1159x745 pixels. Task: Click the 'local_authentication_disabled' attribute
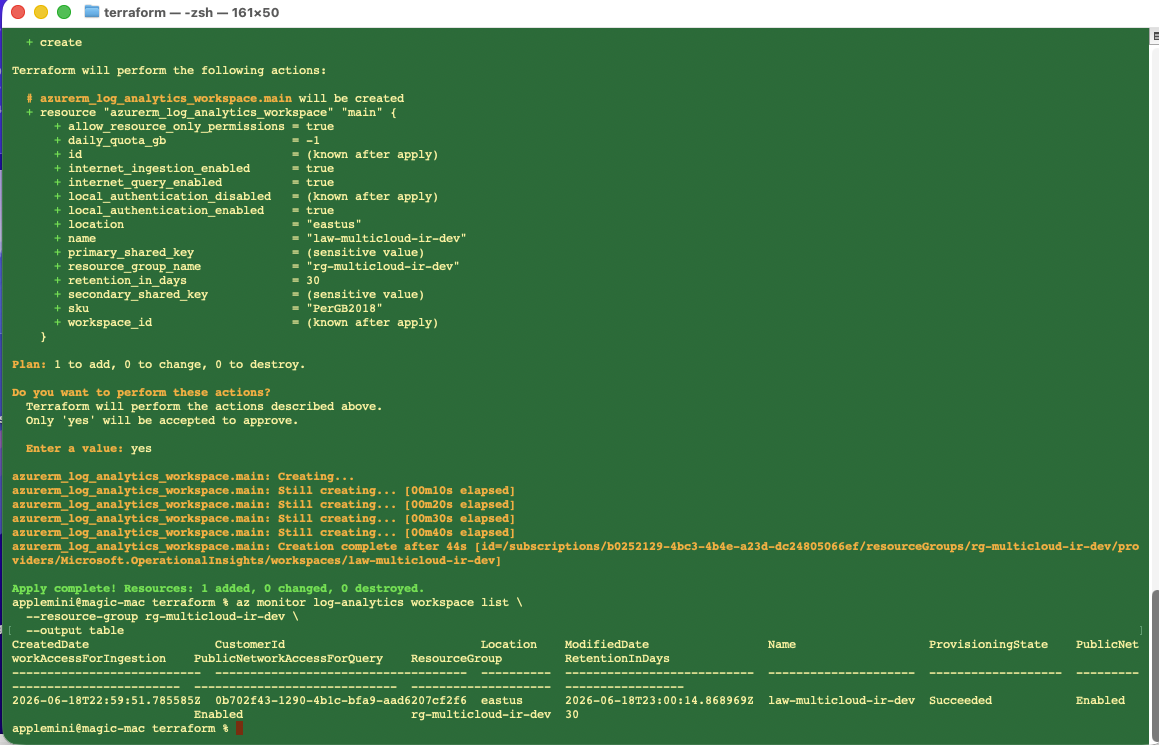pyautogui.click(x=169, y=197)
